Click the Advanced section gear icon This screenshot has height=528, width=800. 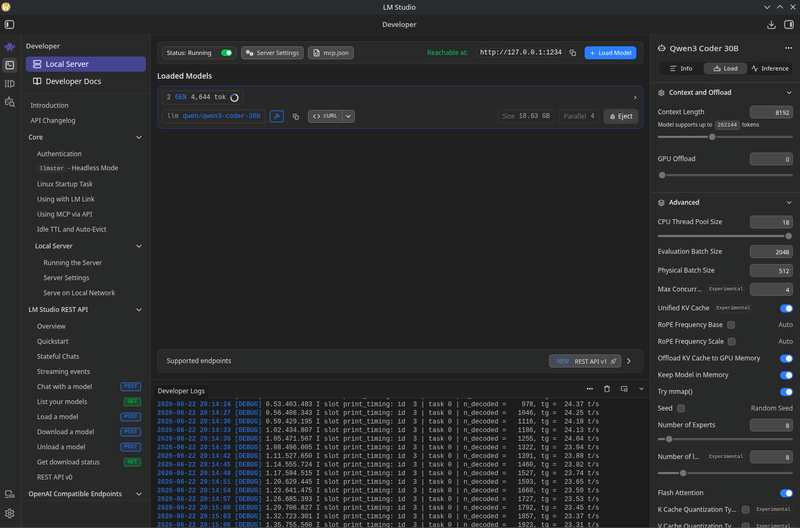(661, 203)
